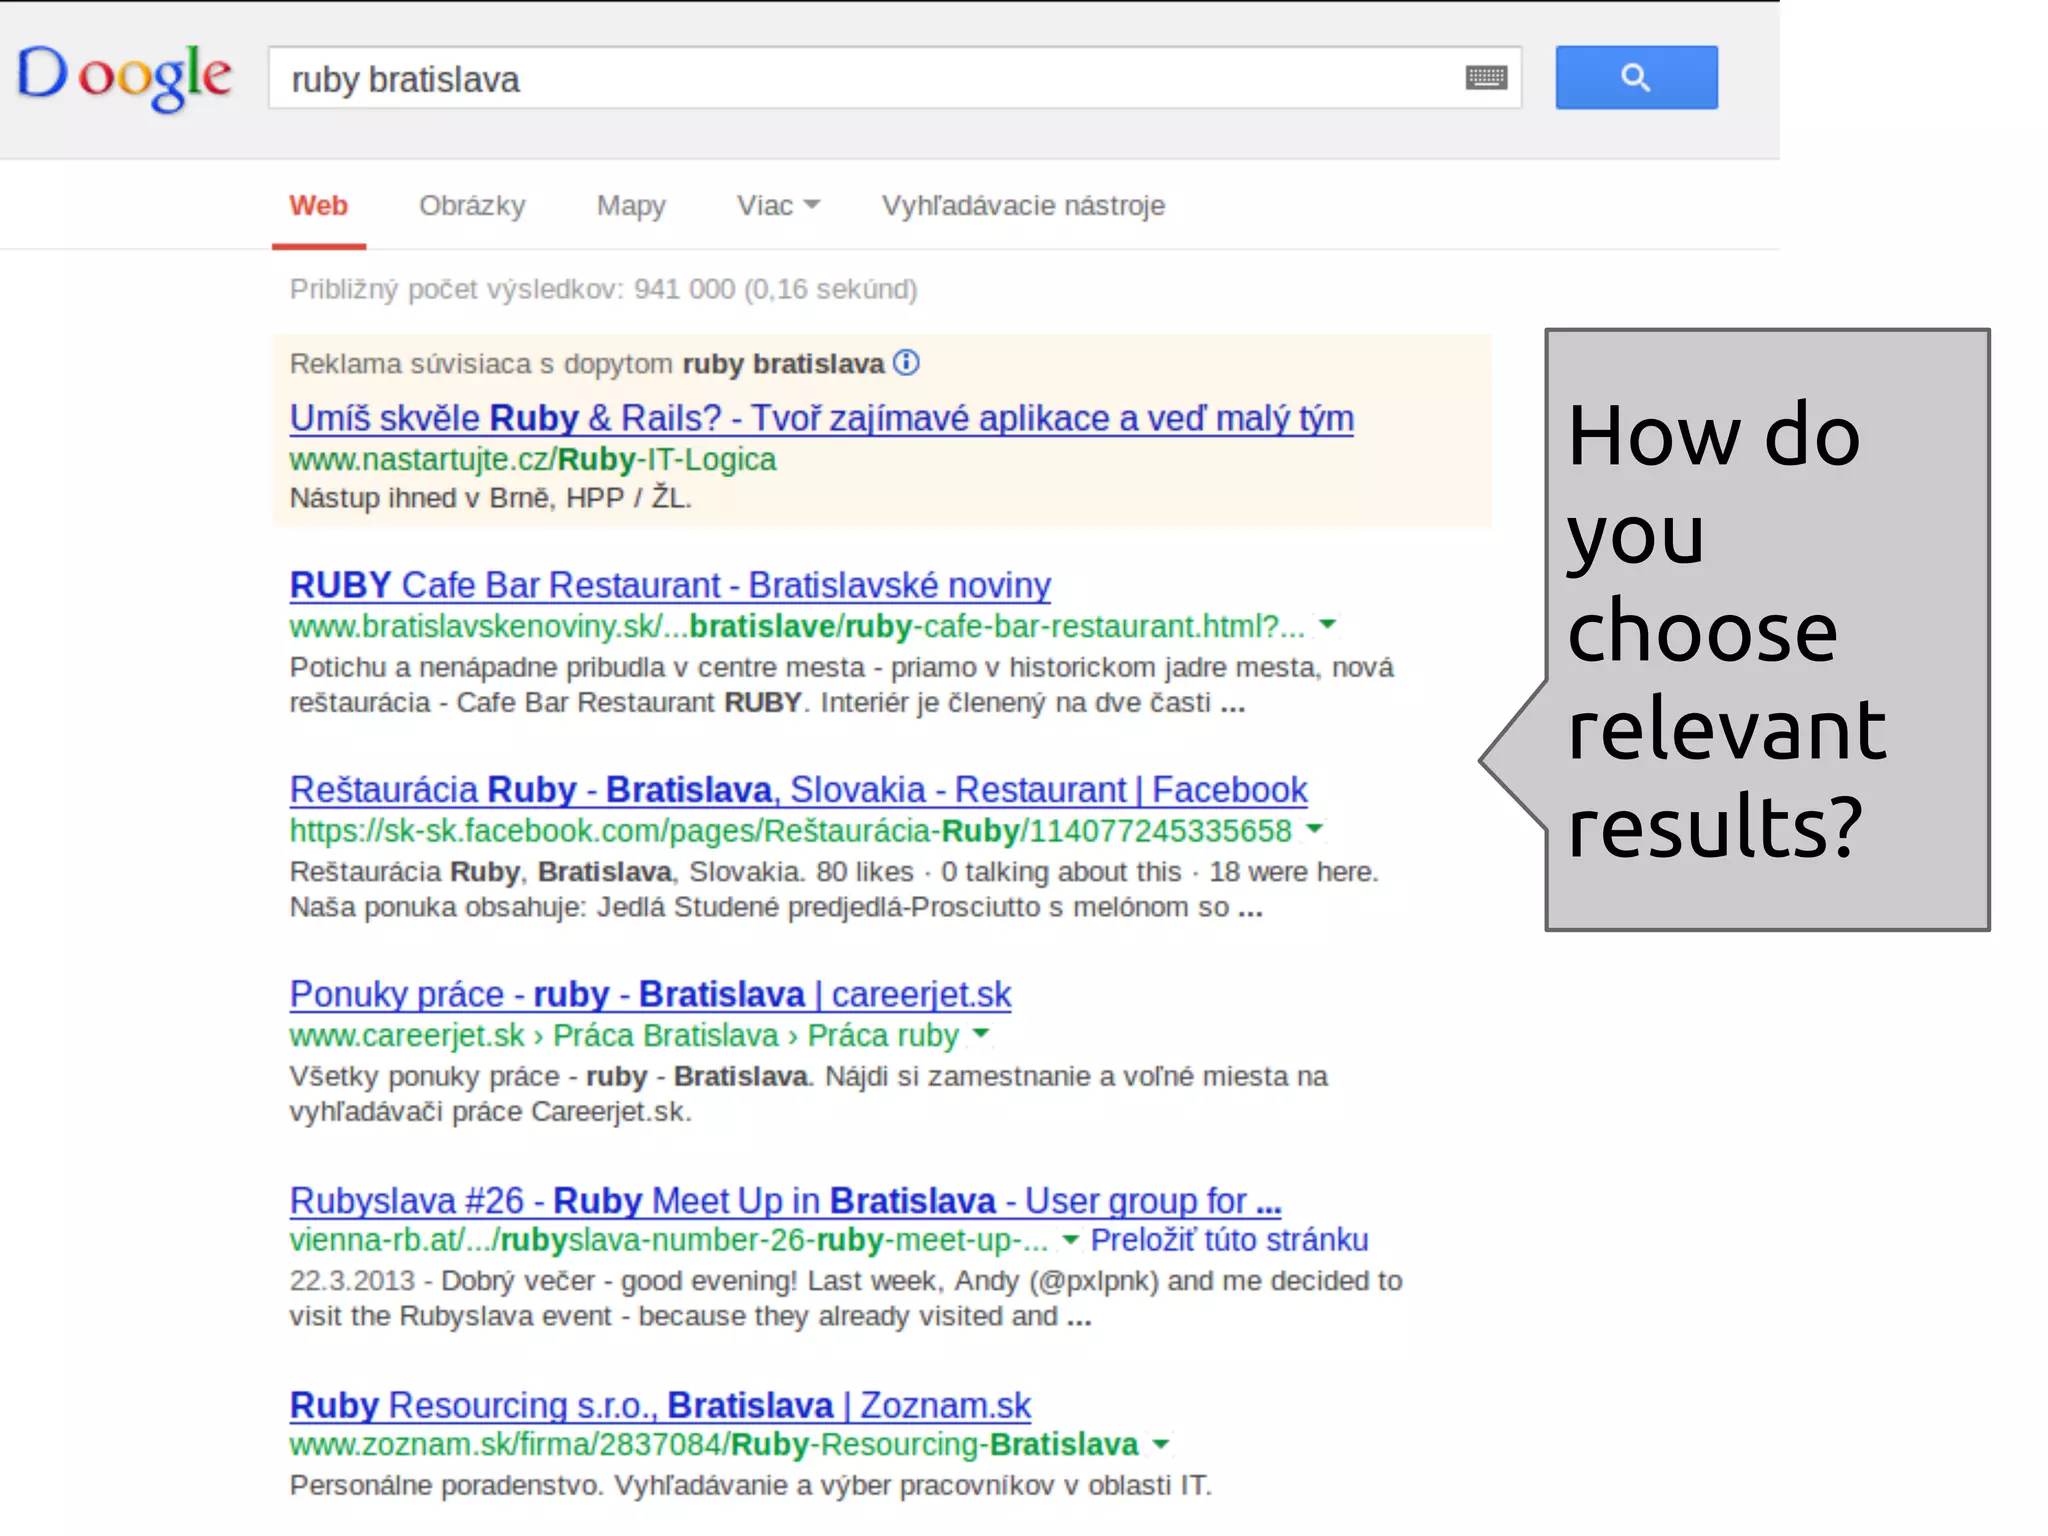The height and width of the screenshot is (1536, 2048).
Task: Click snippet Personálne poradenstvo under Zoznam.sk result
Action: (x=750, y=1485)
